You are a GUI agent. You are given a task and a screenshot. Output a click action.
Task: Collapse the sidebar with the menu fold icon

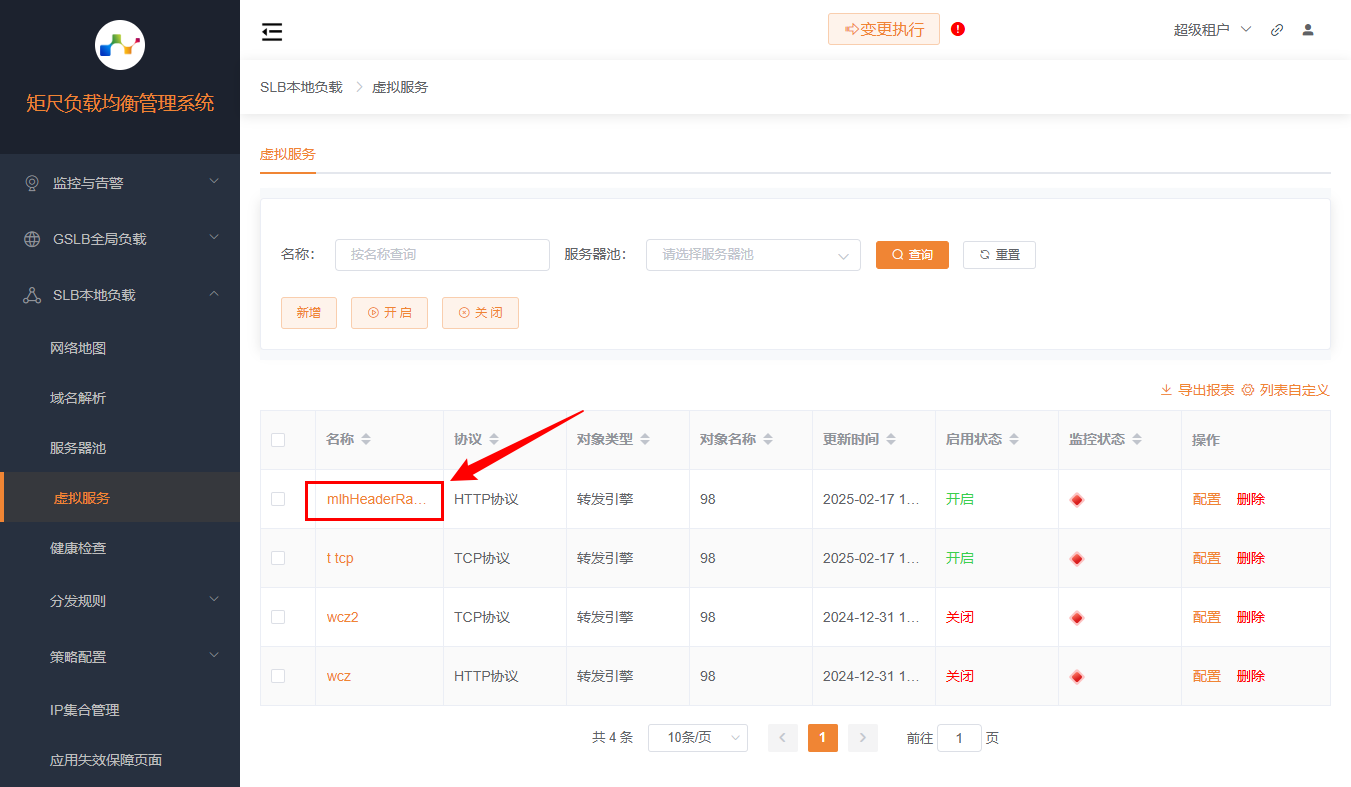272,32
